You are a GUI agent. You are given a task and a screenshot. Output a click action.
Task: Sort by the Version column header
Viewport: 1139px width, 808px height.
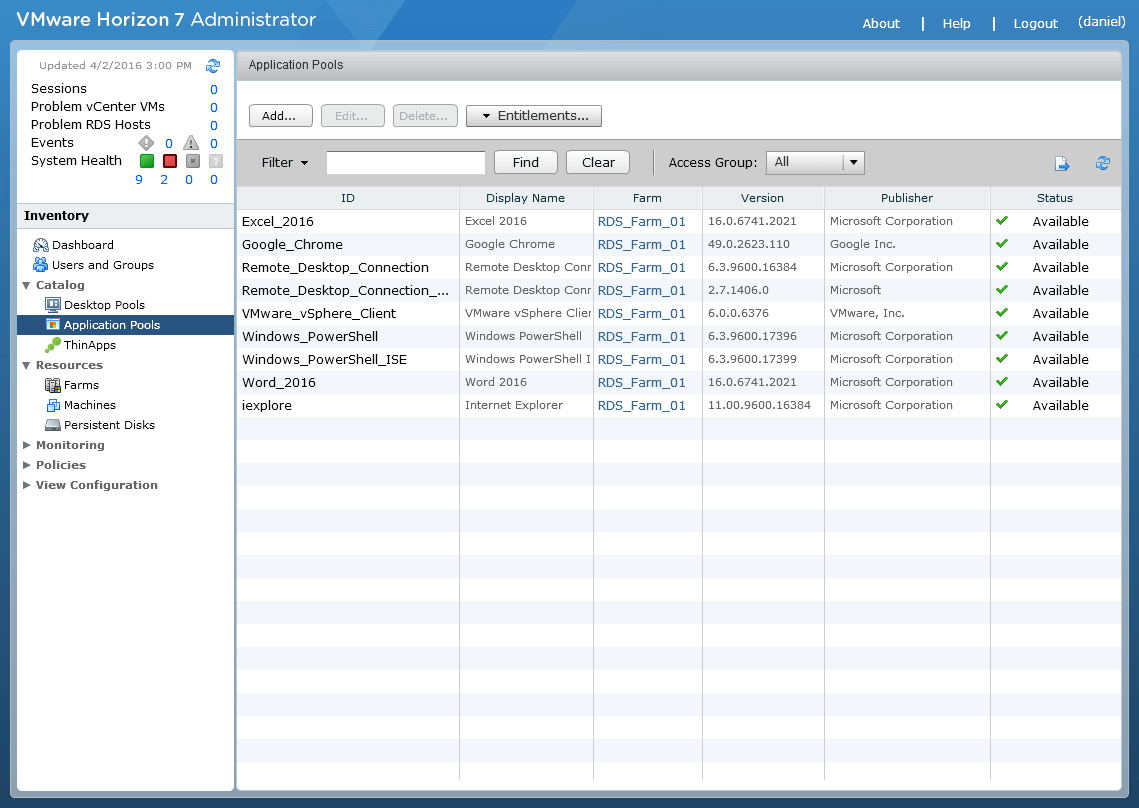pyautogui.click(x=763, y=198)
